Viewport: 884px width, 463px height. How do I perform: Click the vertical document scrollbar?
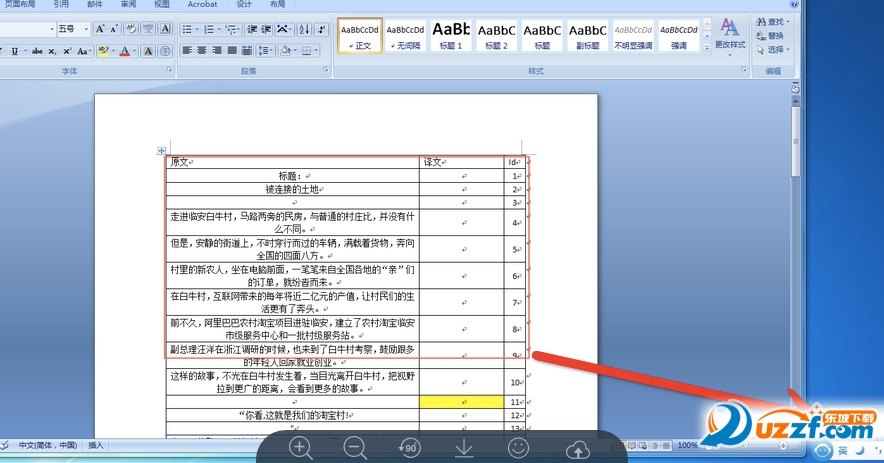(795, 265)
